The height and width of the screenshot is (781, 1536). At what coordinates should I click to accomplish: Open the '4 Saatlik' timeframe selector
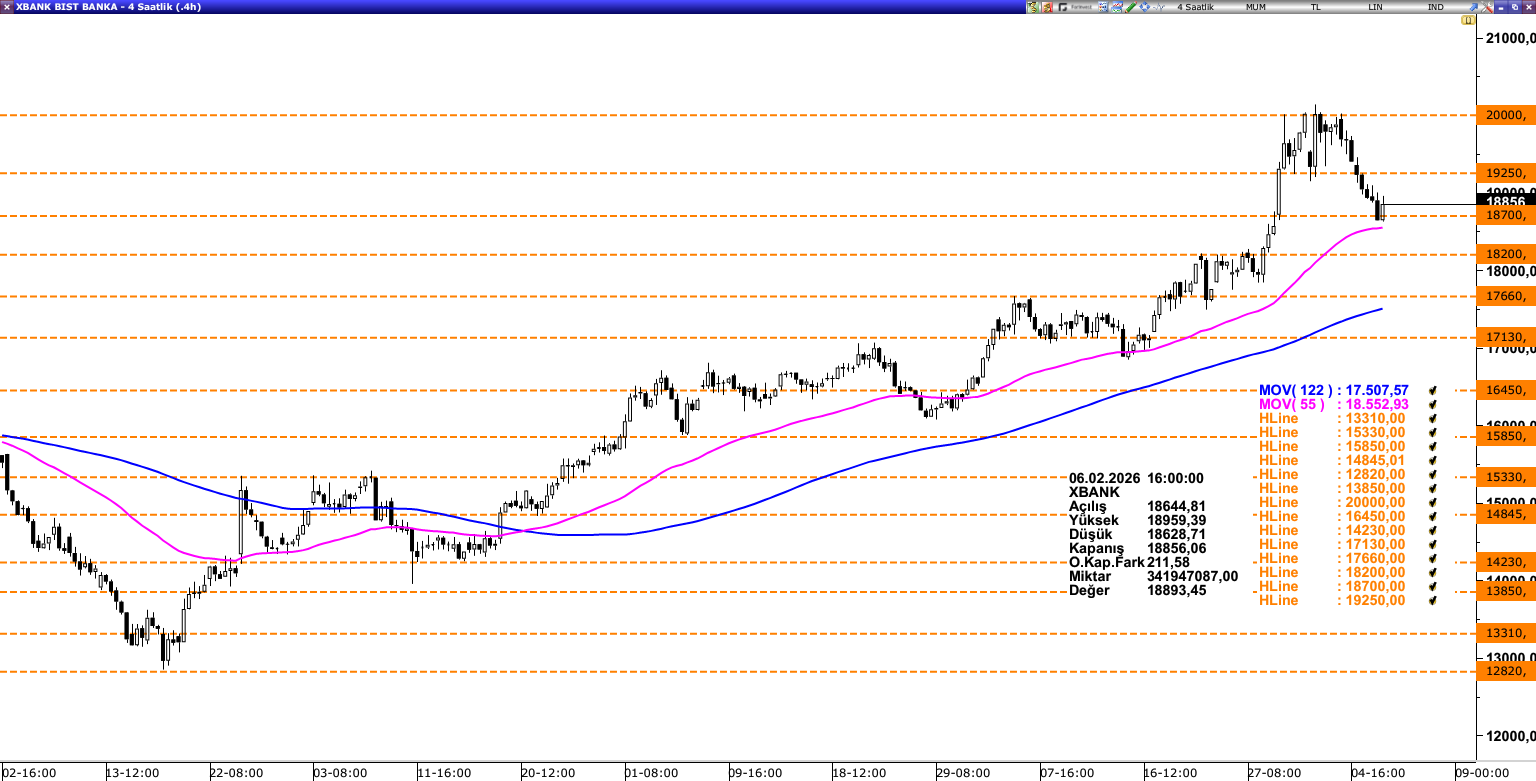1195,7
